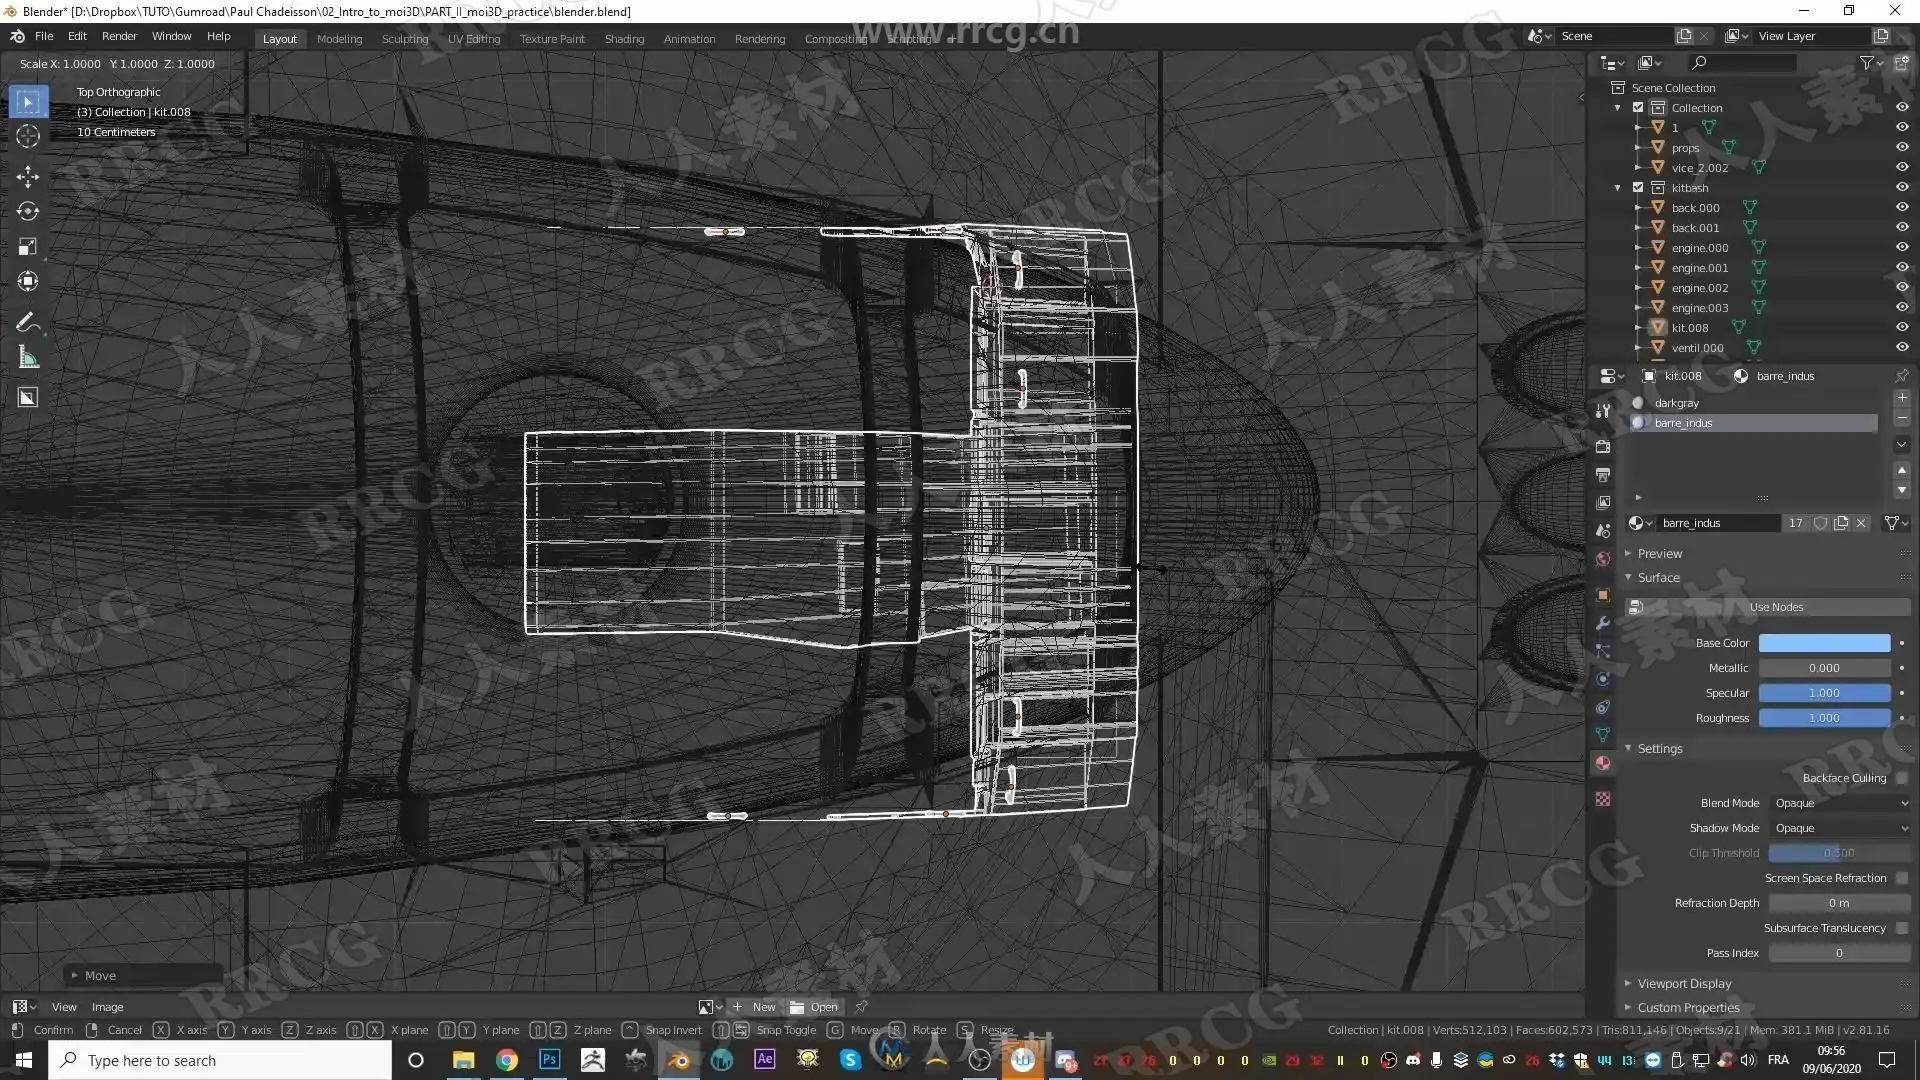Select the Cursor tool in toolbar
The height and width of the screenshot is (1080, 1920).
28,137
